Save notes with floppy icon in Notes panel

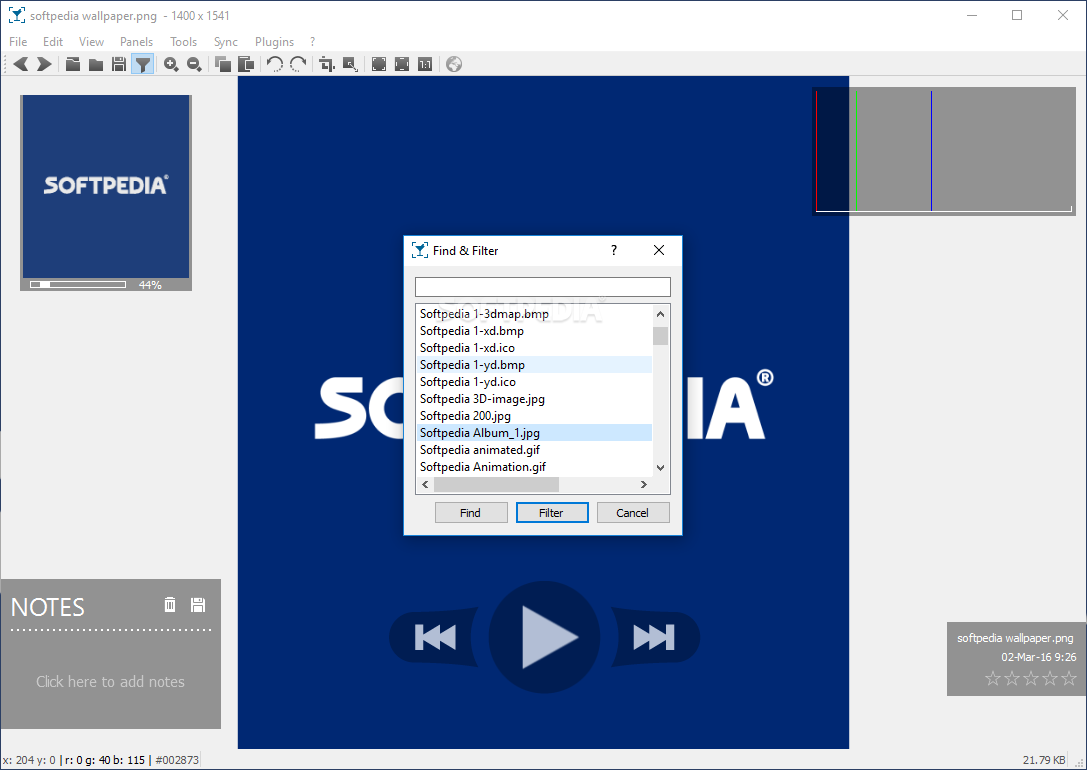tap(198, 604)
